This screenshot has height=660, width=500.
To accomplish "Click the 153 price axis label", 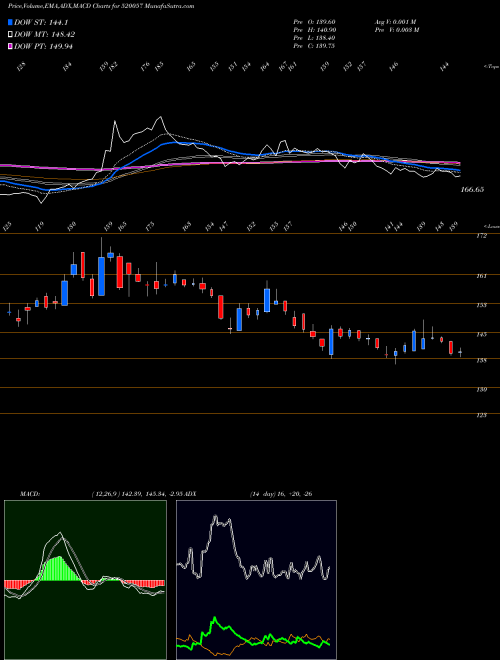I will point(482,305).
